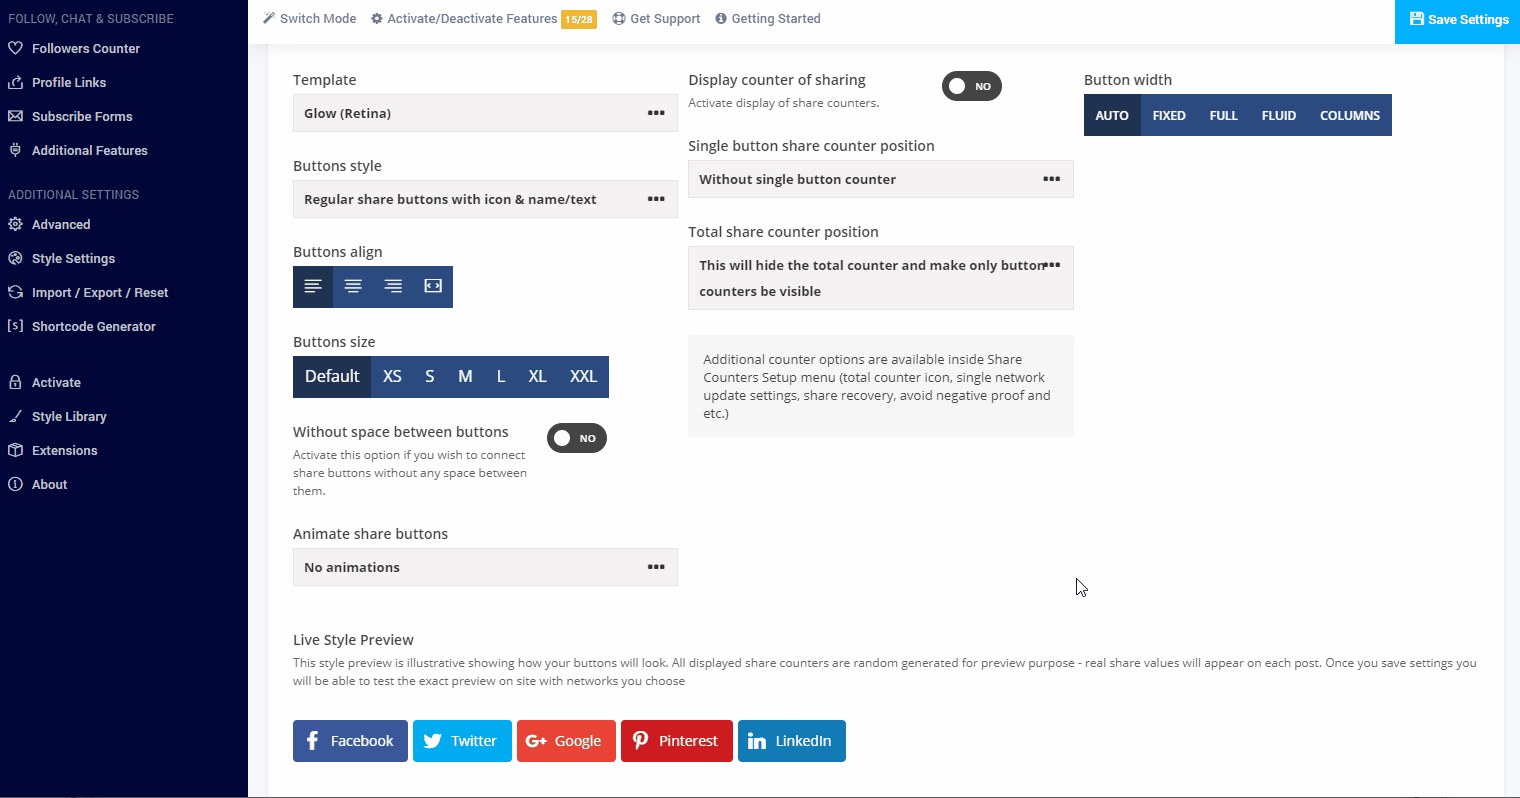Select the left align buttons icon
1520x798 pixels.
[x=313, y=287]
